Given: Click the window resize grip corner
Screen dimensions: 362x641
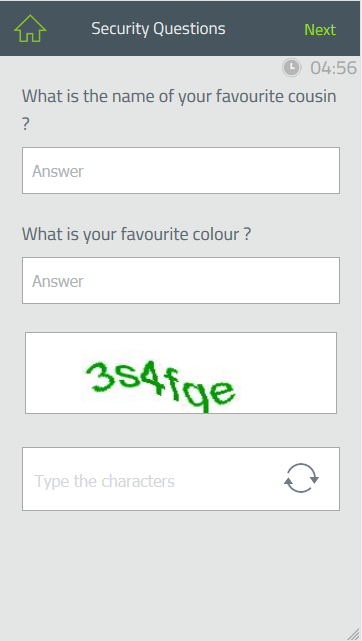Looking at the screenshot, I should pos(353,633).
